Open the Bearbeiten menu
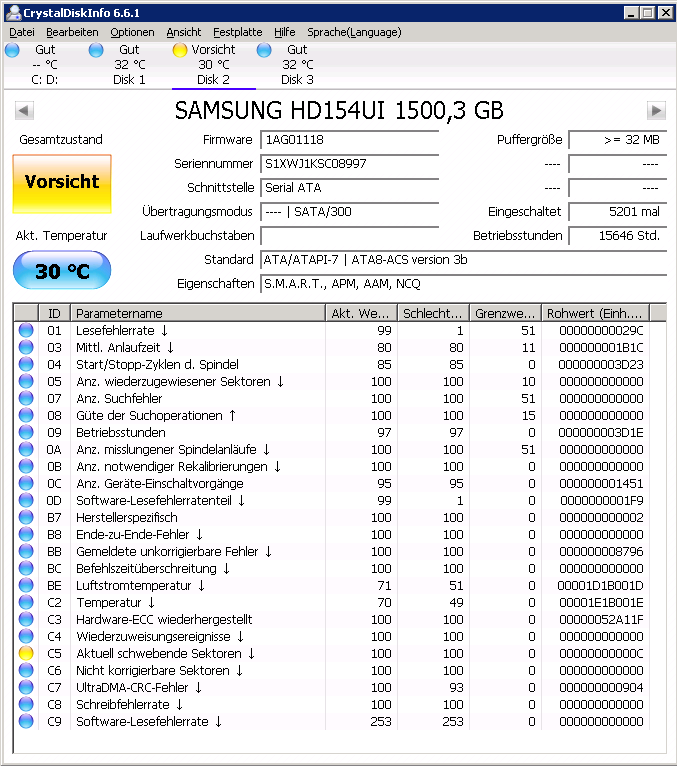The width and height of the screenshot is (677, 766). coord(72,32)
